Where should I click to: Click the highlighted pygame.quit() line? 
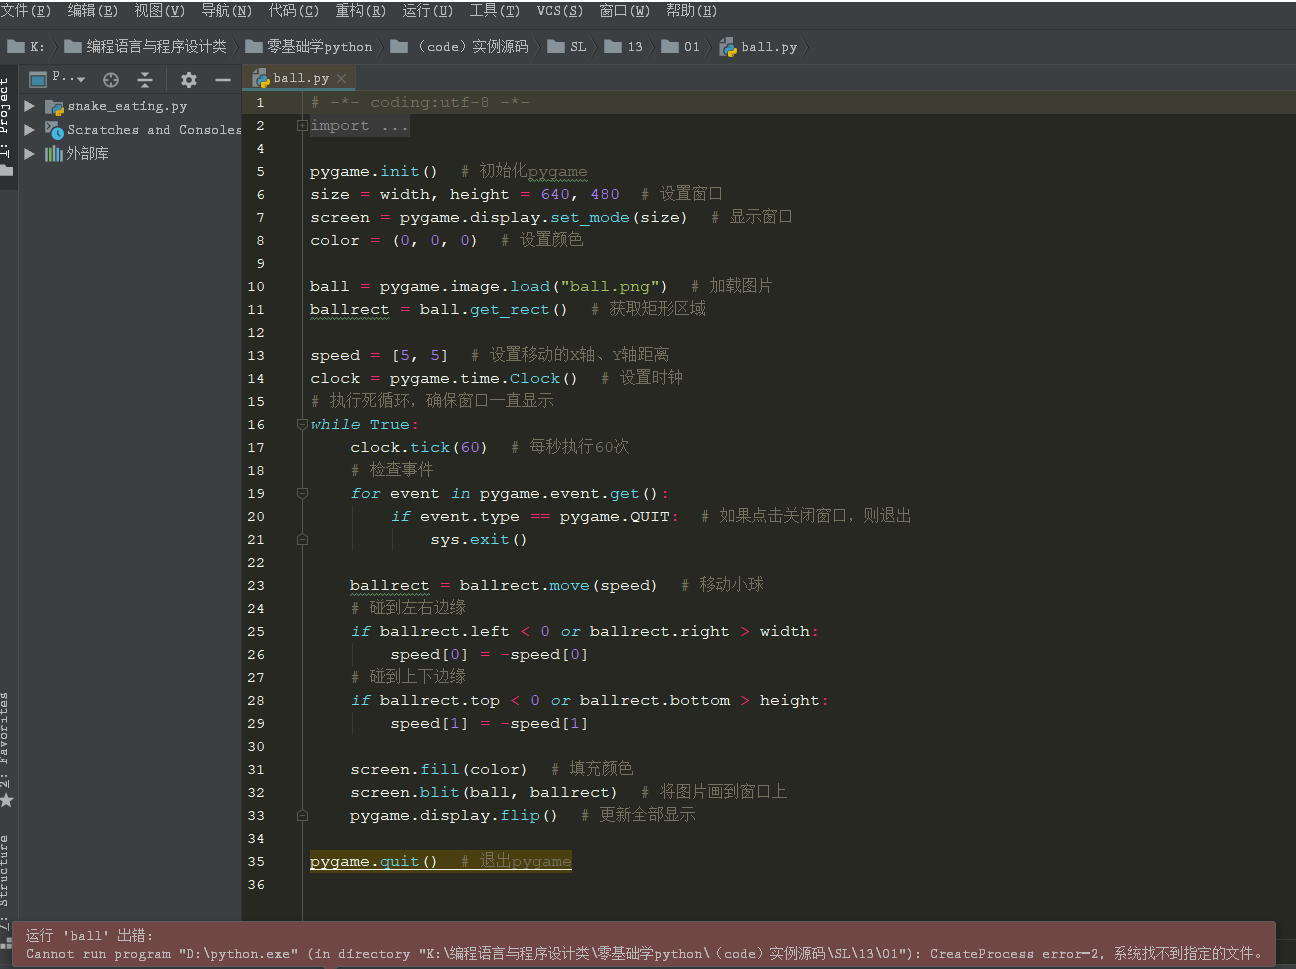point(441,861)
